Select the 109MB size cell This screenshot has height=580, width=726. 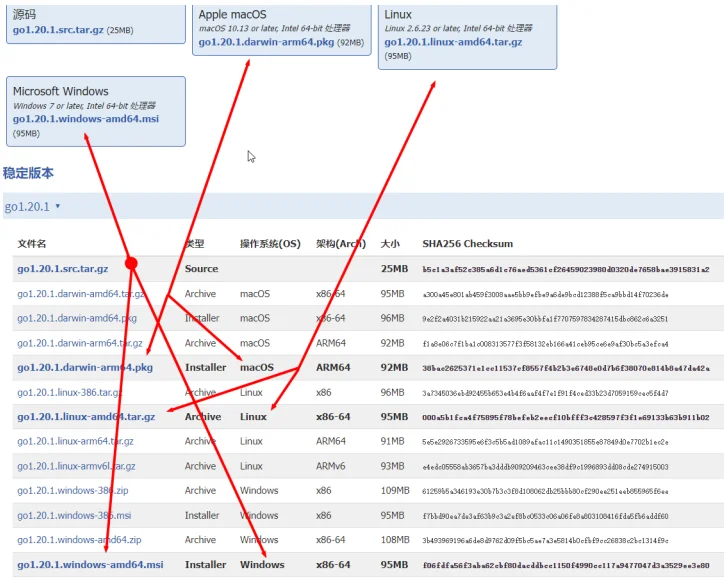(395, 490)
